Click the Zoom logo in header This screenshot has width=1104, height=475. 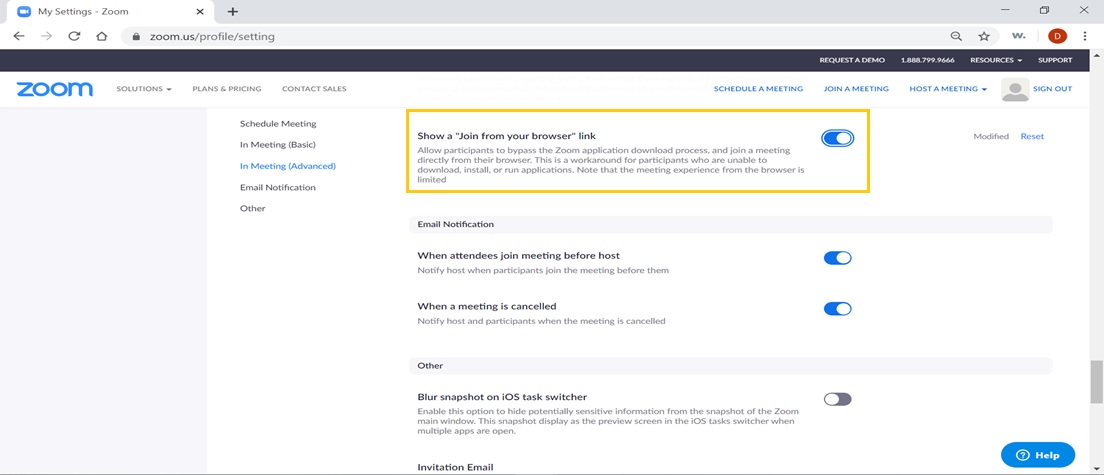pyautogui.click(x=55, y=89)
